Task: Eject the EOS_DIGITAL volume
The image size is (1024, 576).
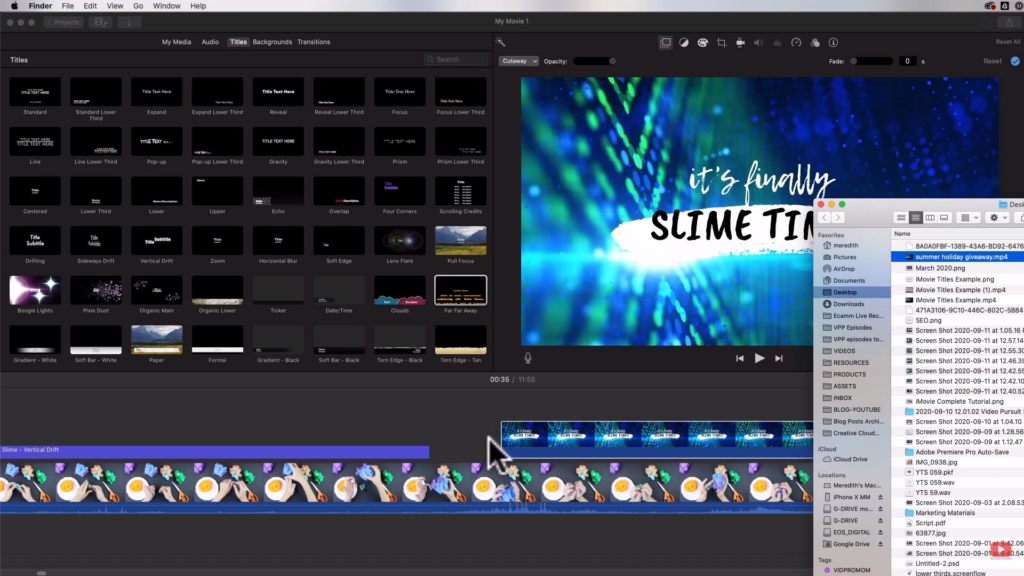Action: tap(880, 532)
